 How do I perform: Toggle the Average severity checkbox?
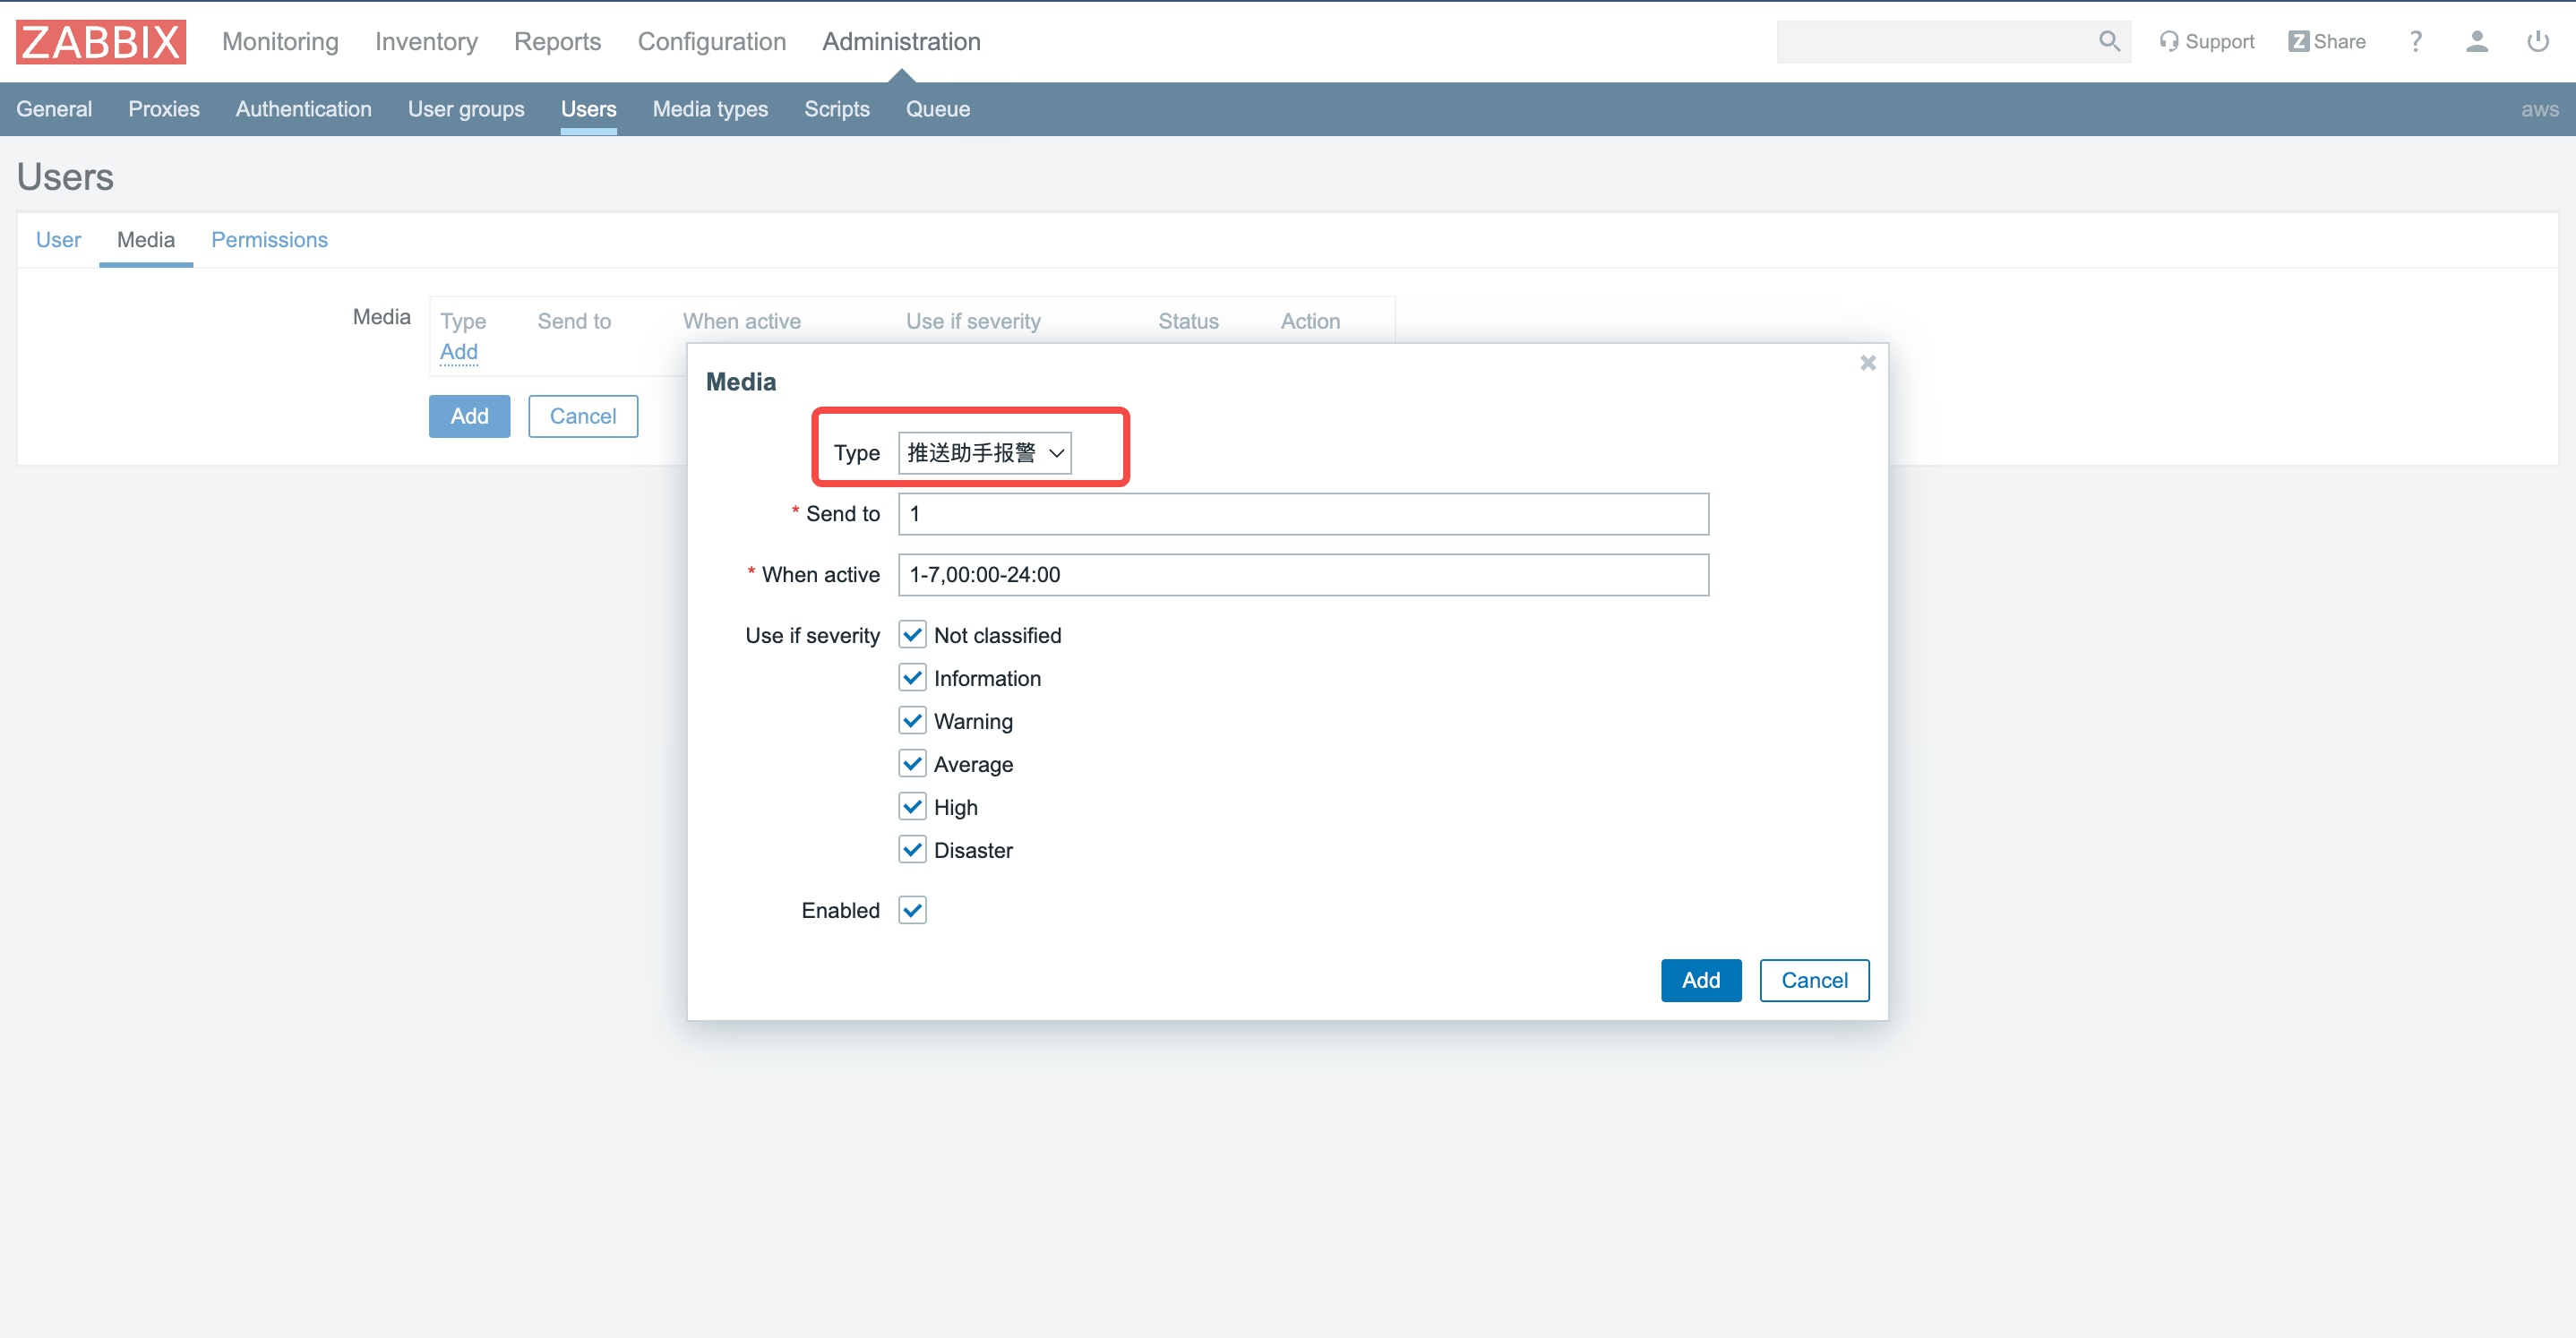point(912,764)
